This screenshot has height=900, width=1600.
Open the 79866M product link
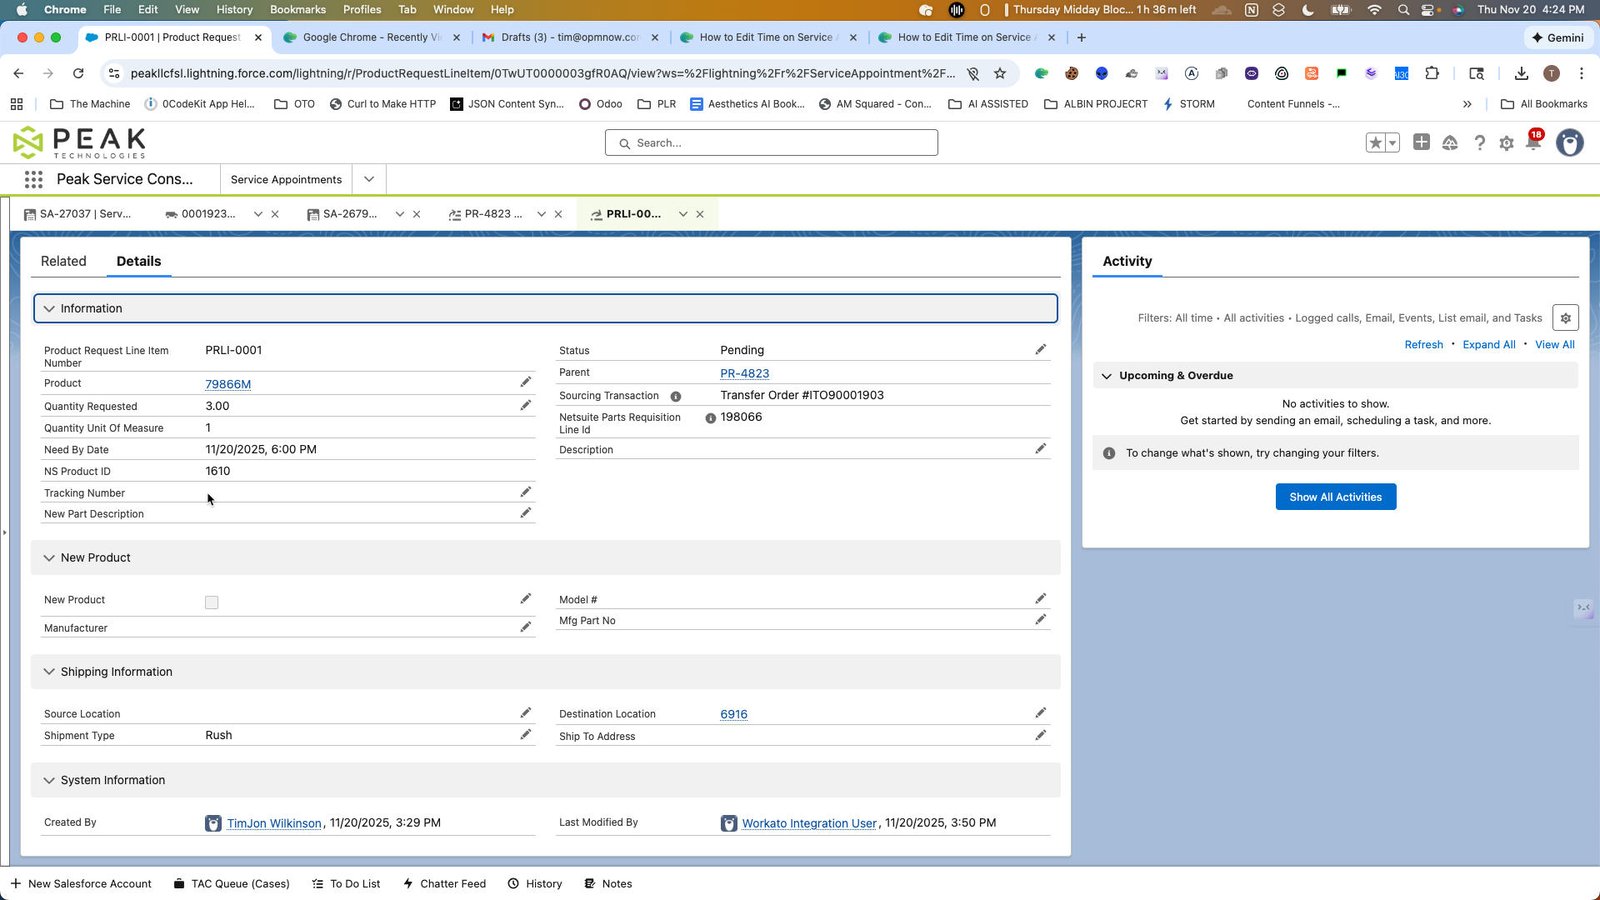tap(228, 384)
